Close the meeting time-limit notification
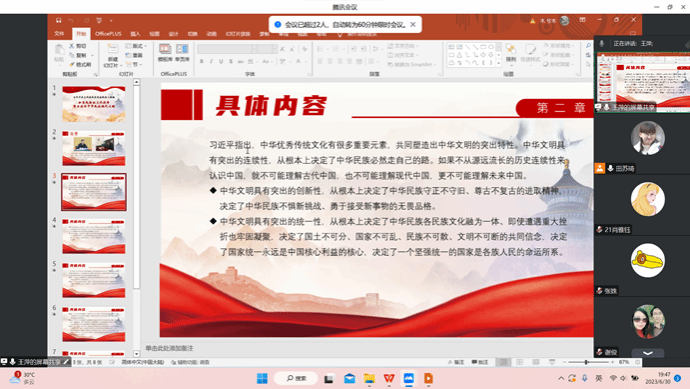This screenshot has height=389, width=690. tap(413, 25)
